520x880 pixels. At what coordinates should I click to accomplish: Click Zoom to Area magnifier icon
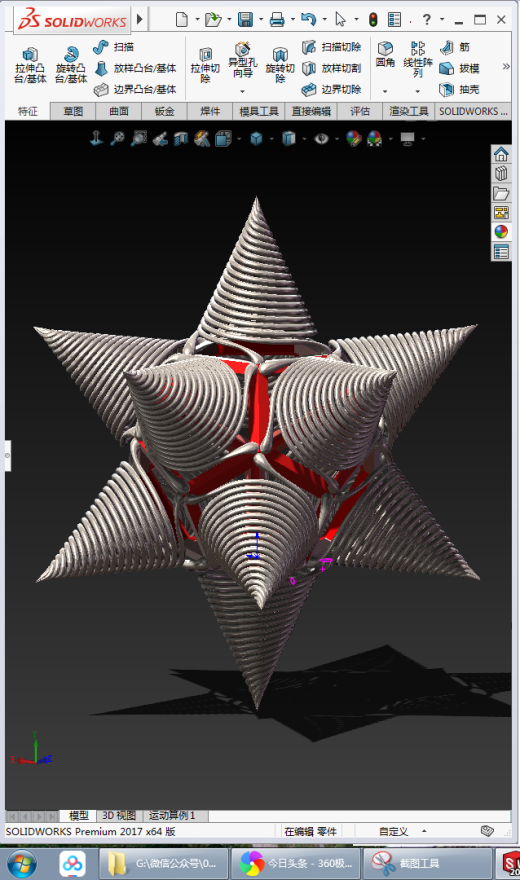139,138
